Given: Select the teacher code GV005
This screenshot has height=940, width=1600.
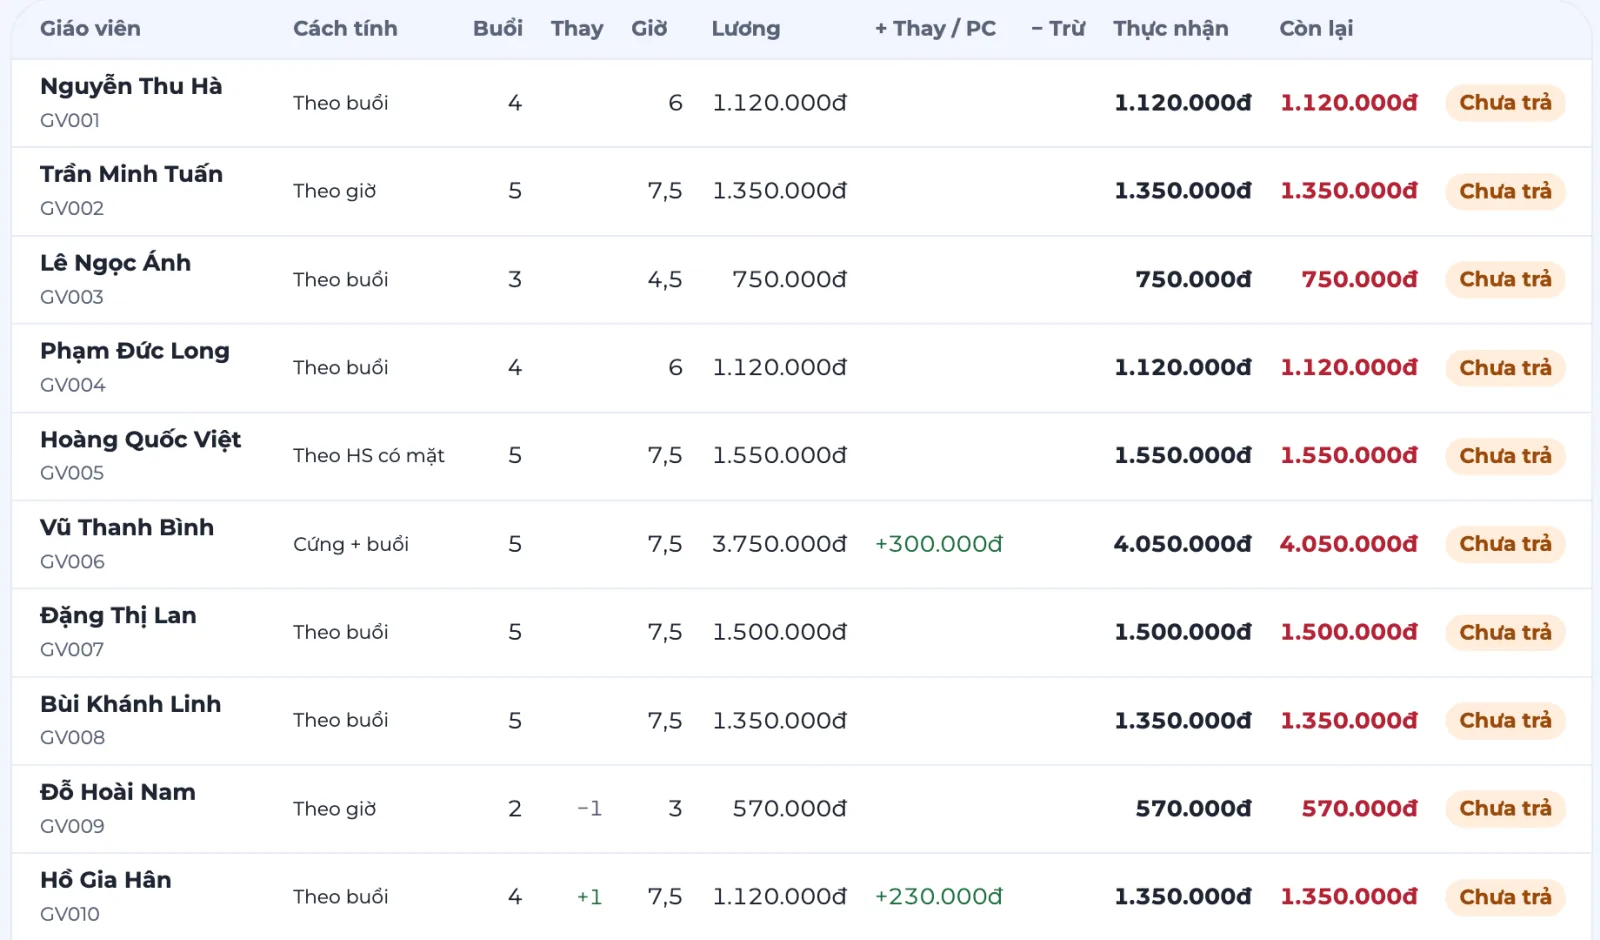Looking at the screenshot, I should coord(72,473).
